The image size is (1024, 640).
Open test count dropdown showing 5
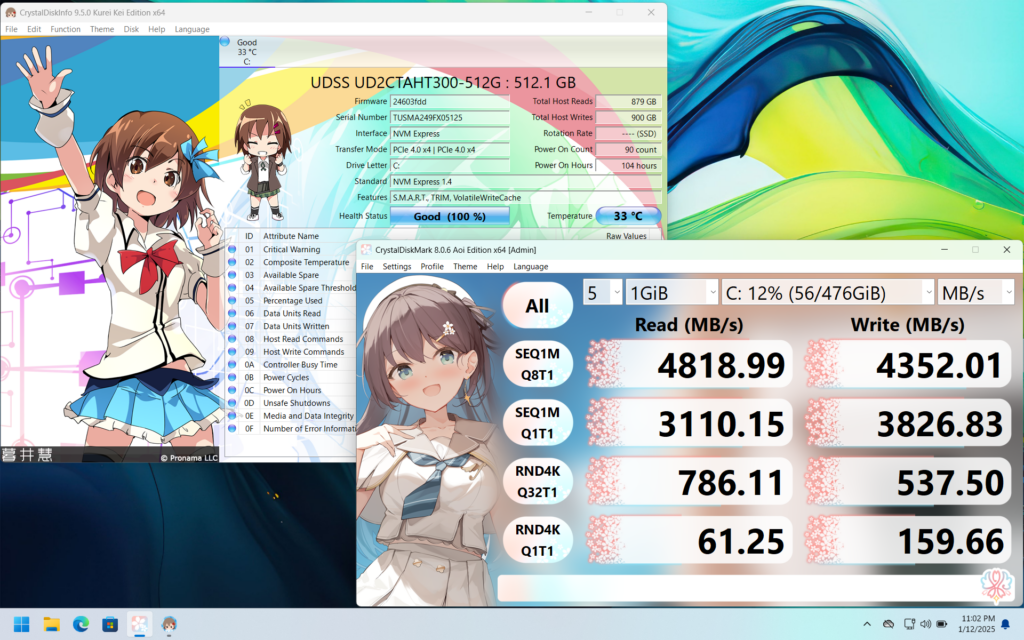pos(602,293)
